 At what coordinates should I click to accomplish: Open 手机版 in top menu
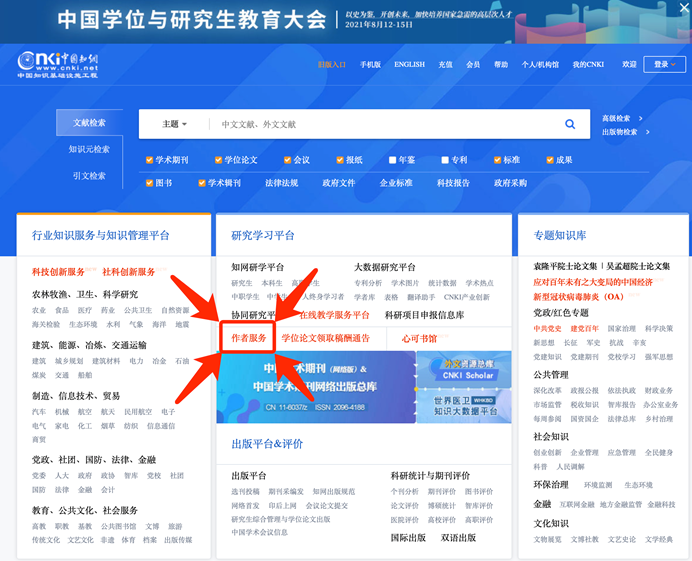click(x=370, y=64)
